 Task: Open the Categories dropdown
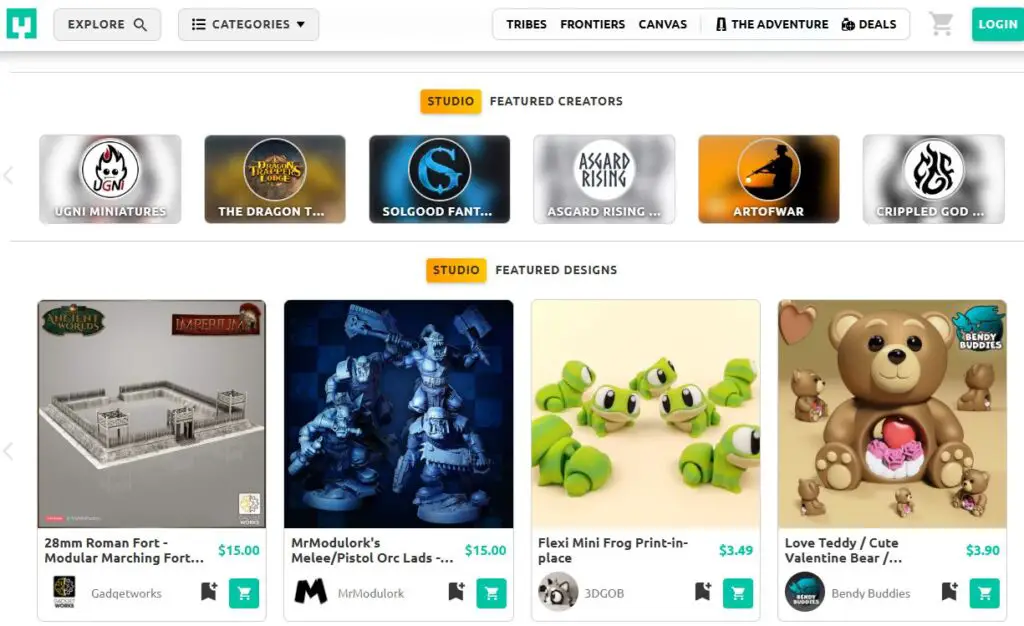tap(248, 24)
